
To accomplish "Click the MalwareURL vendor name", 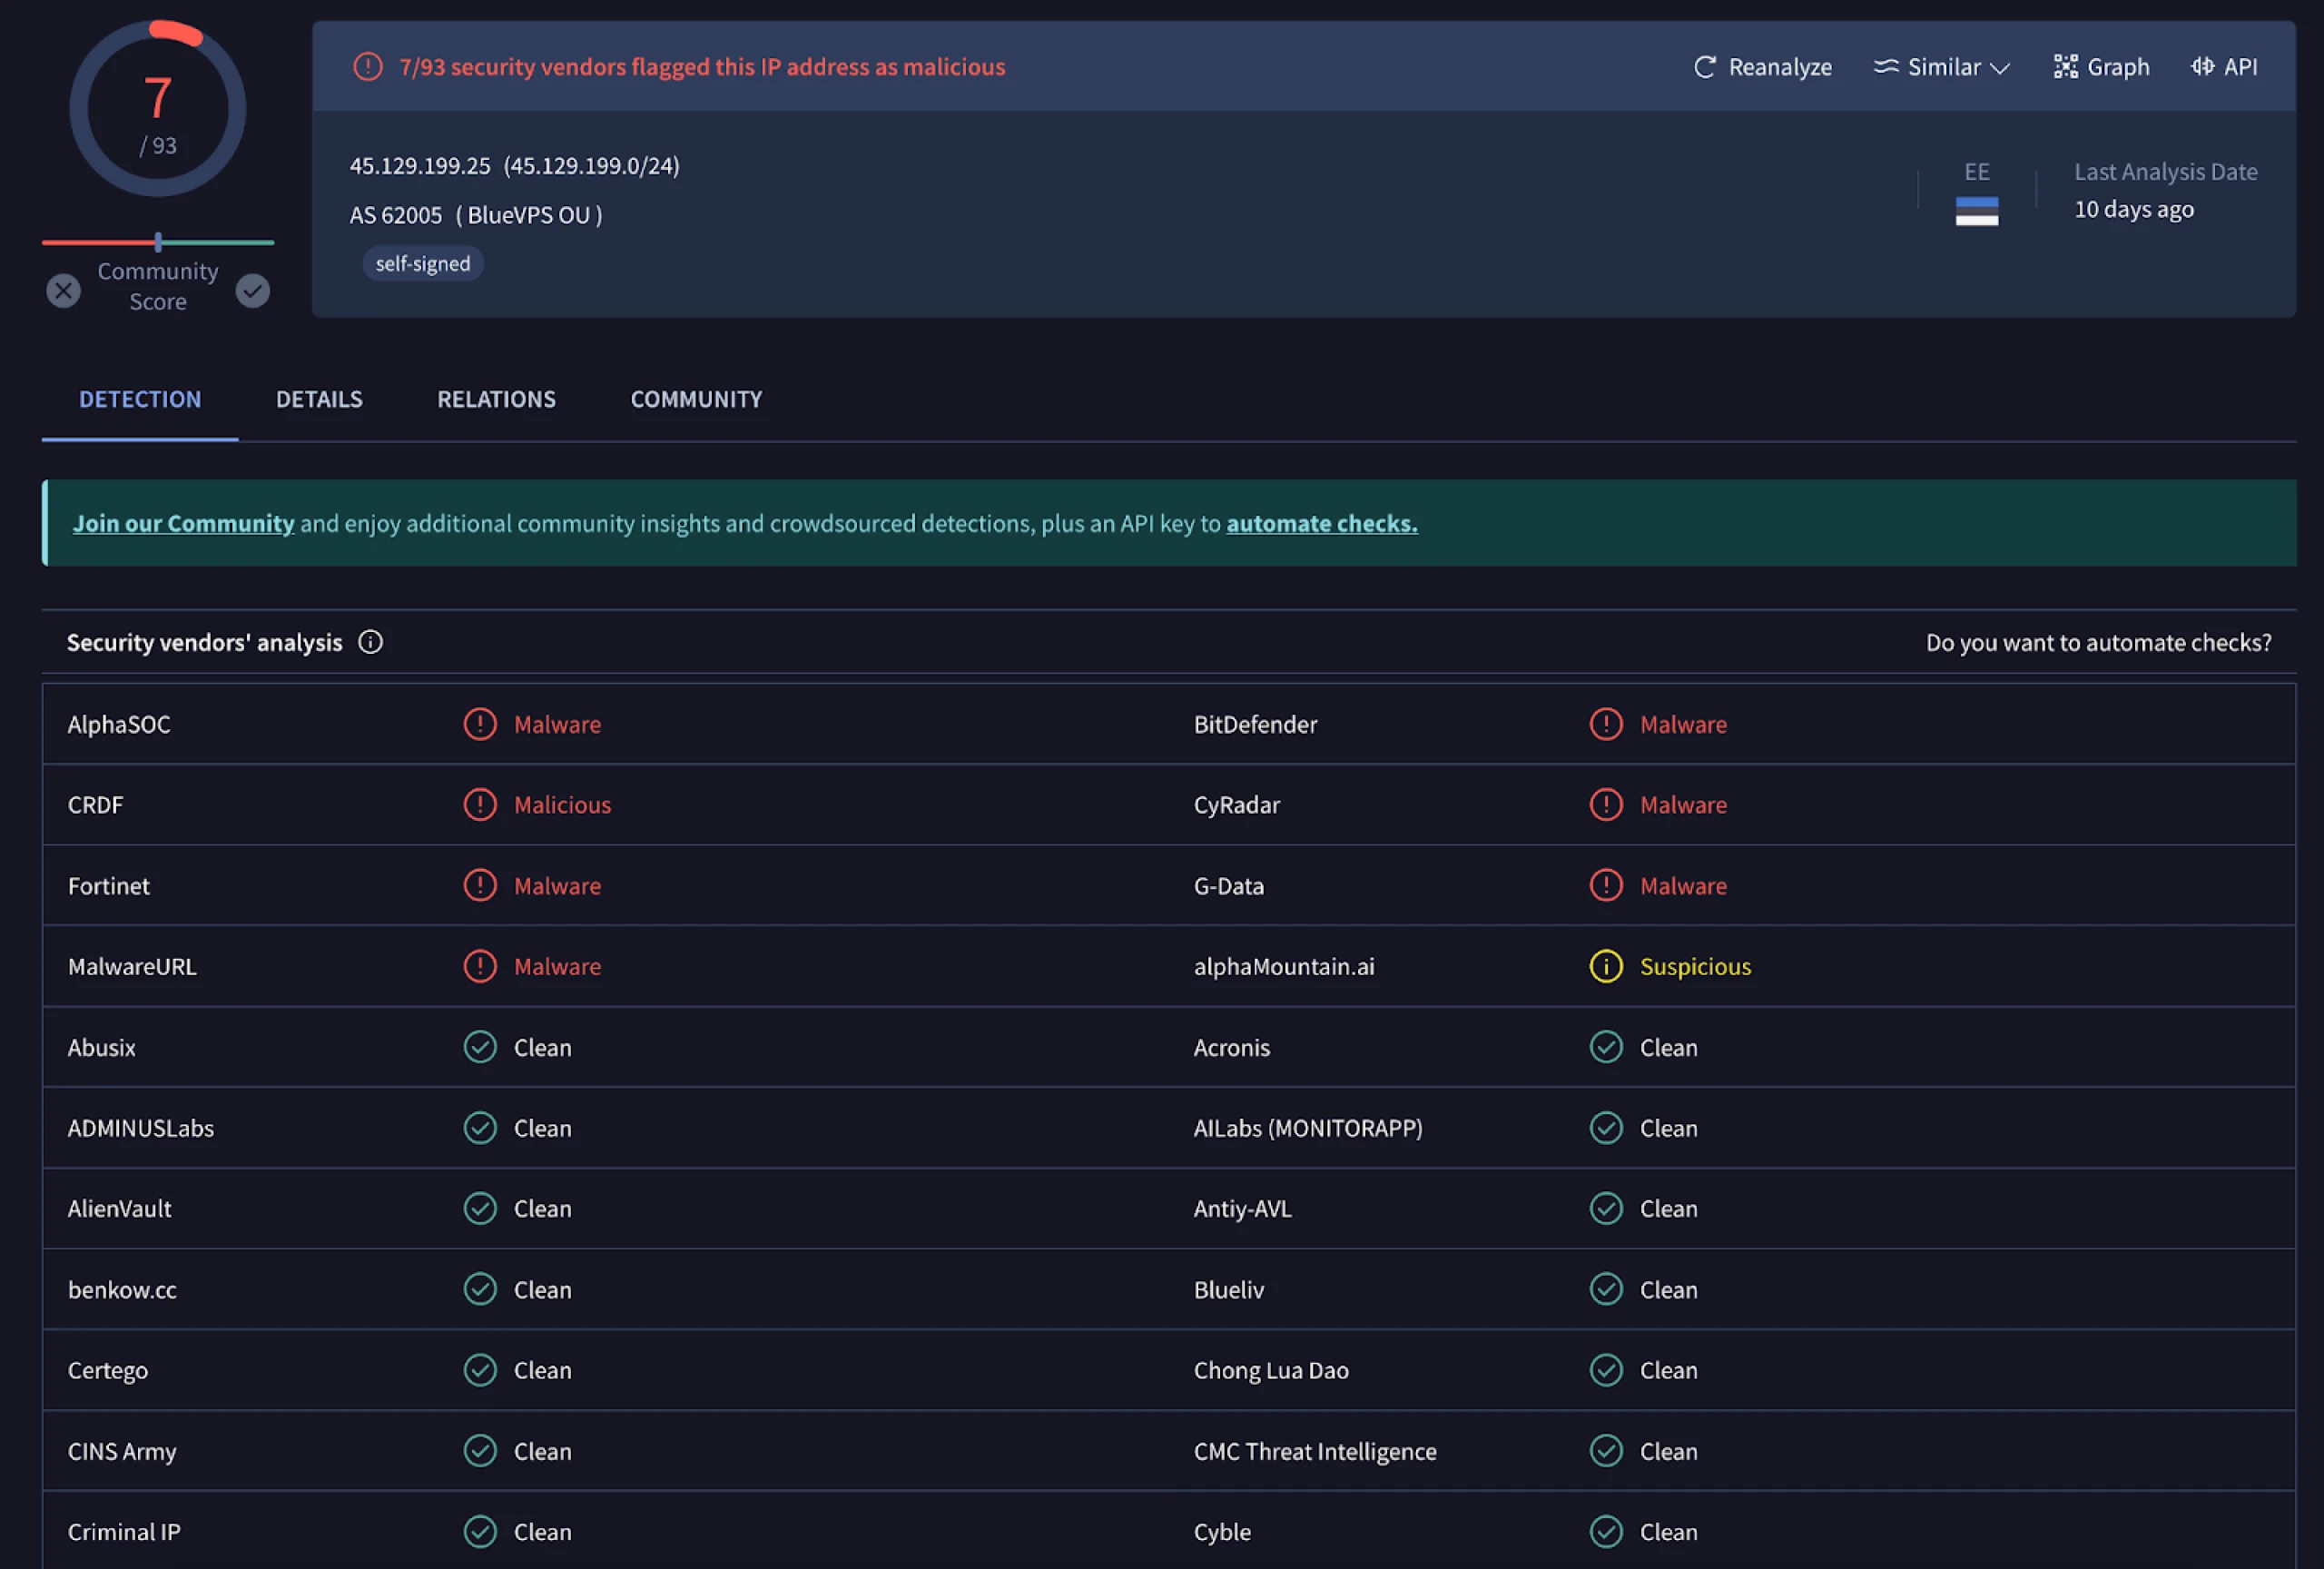I will 132,966.
